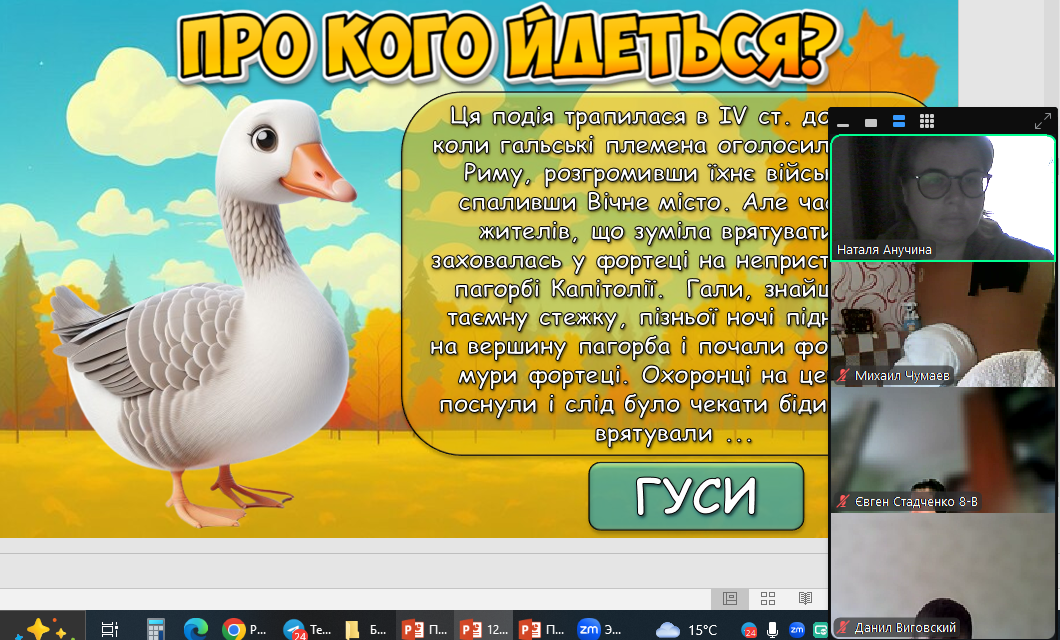1060x640 pixels.
Task: Collapse the Zoom video panel to hidden strip
Action: point(844,122)
